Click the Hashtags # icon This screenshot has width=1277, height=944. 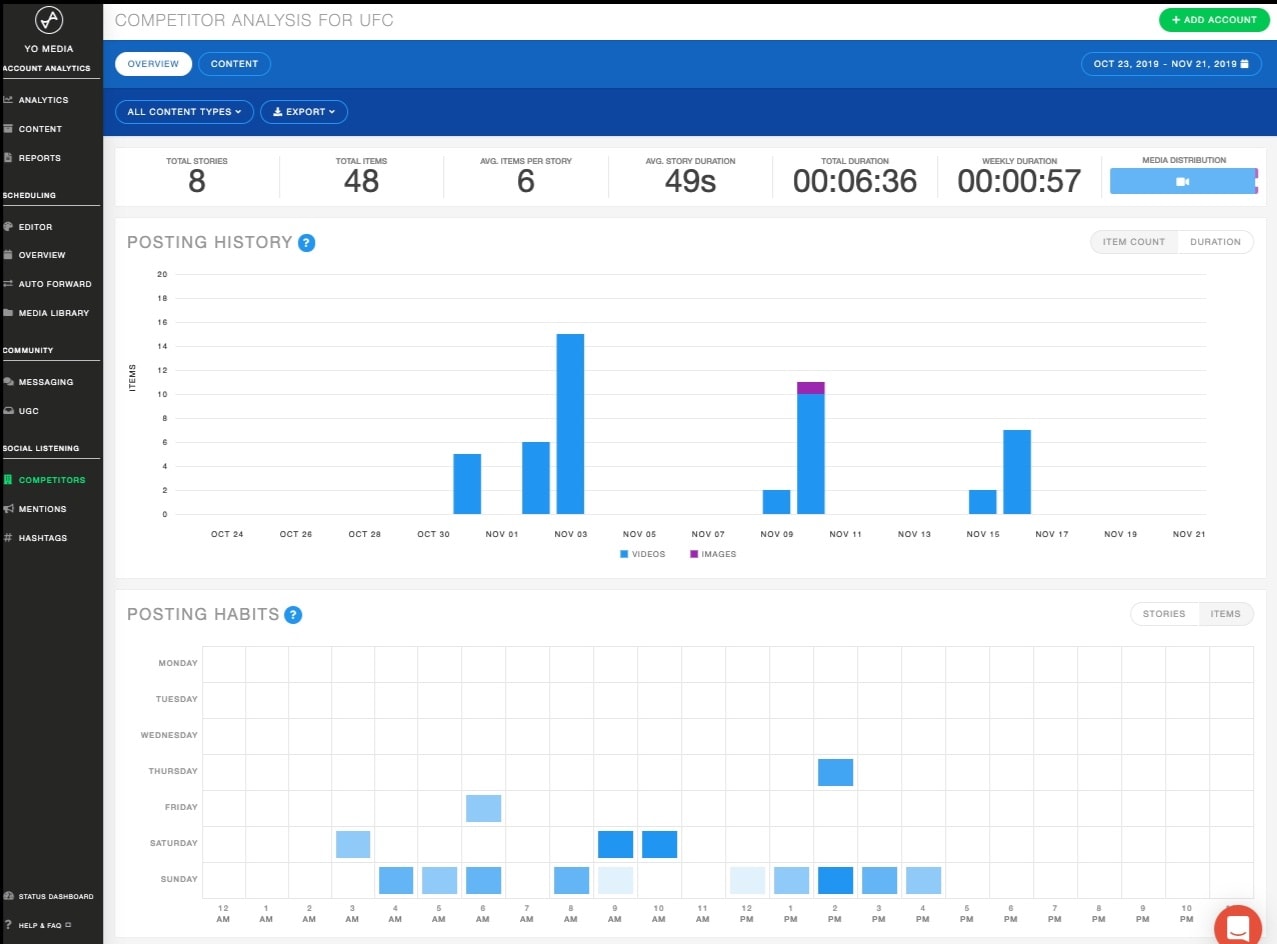pos(8,538)
